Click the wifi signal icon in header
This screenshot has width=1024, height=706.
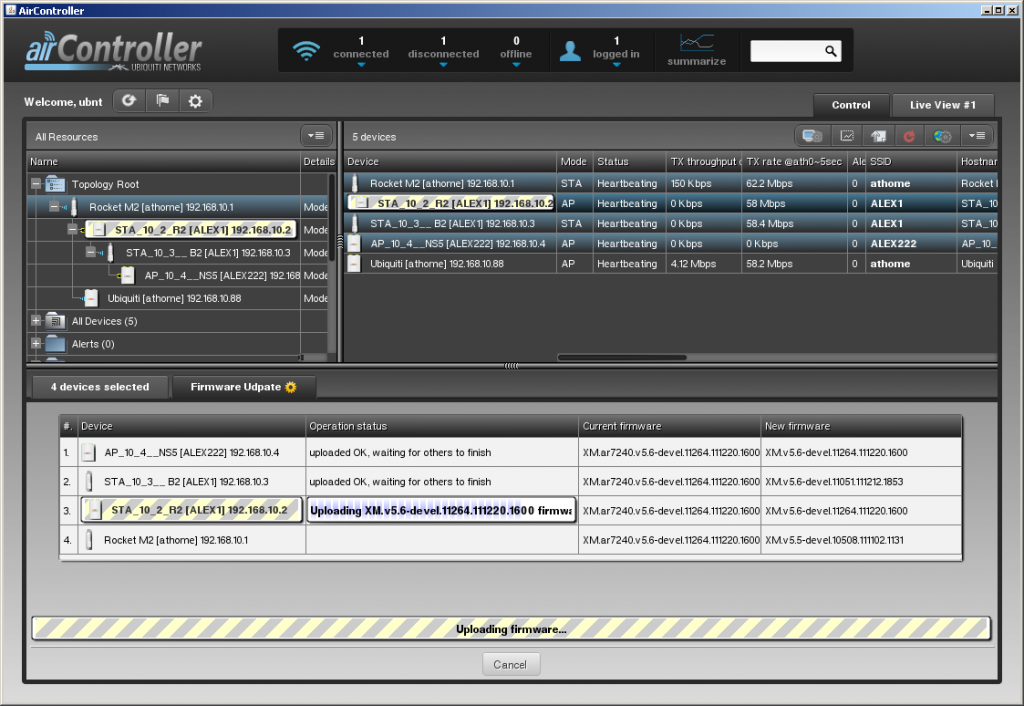[306, 50]
